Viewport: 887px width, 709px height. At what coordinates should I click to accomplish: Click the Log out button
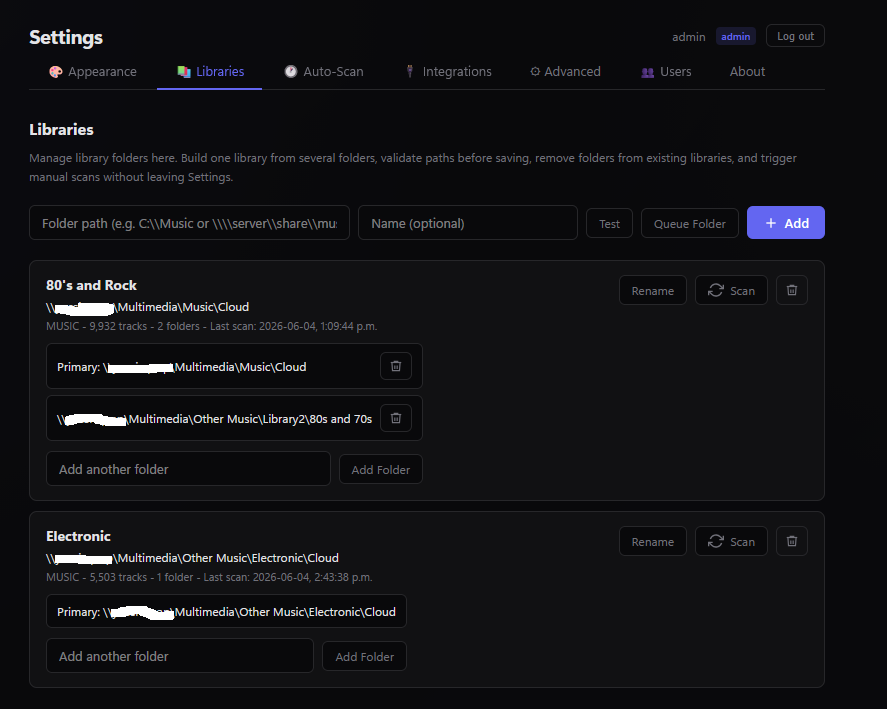795,36
